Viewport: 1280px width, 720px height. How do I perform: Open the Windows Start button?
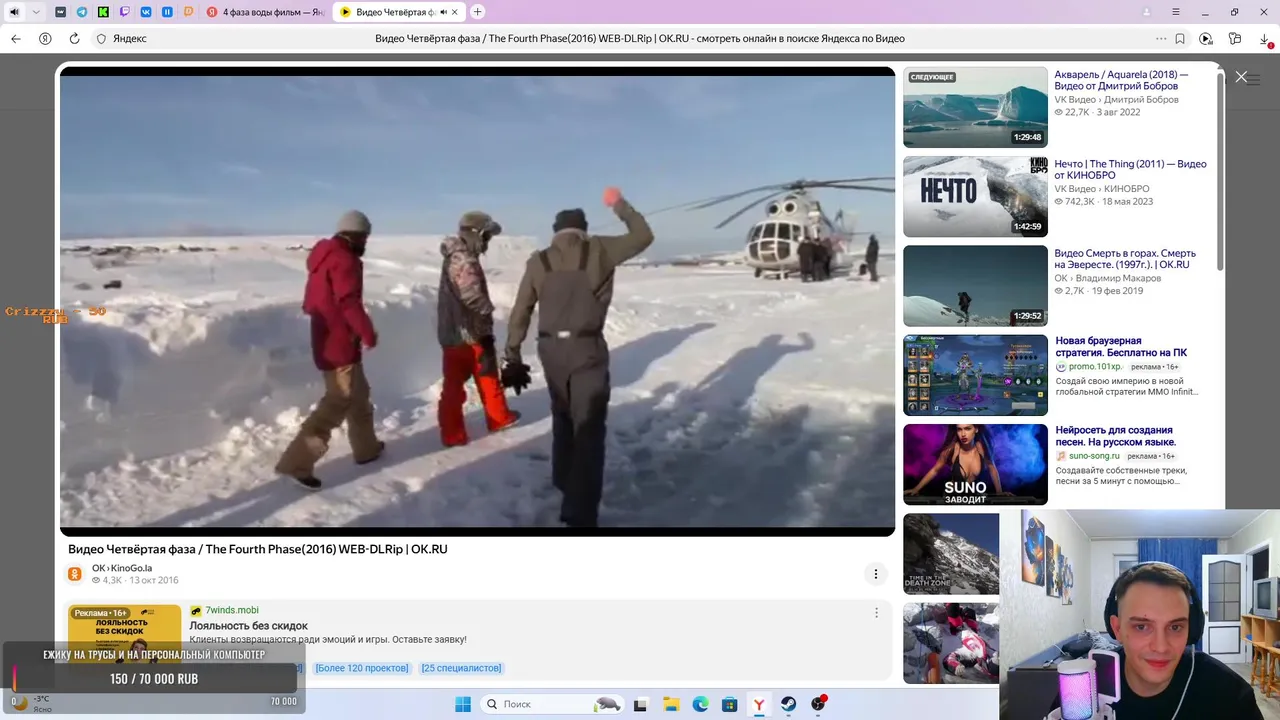(463, 704)
